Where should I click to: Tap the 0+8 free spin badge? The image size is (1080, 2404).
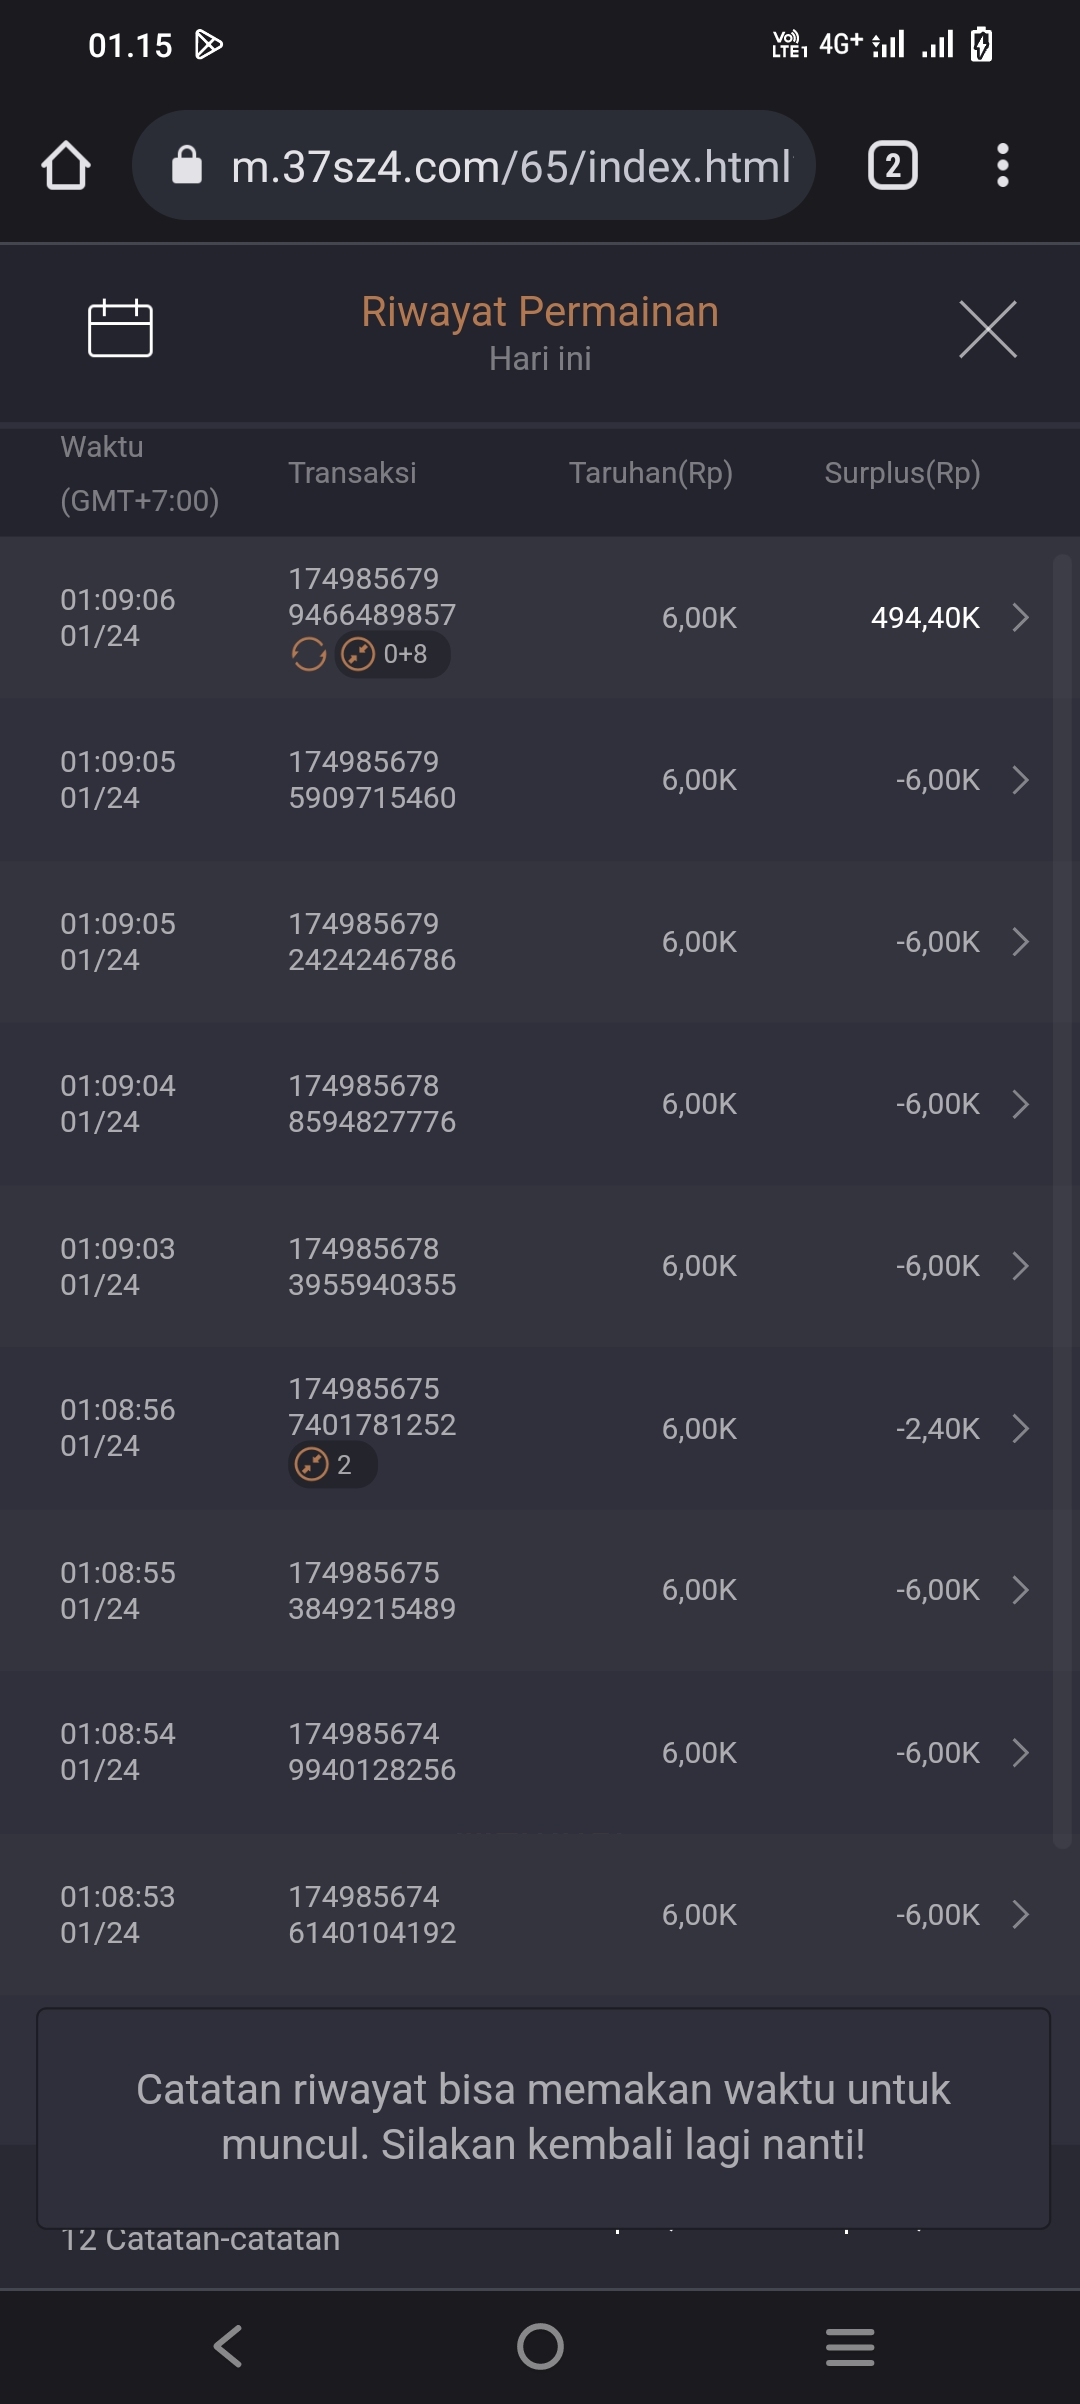pos(392,655)
